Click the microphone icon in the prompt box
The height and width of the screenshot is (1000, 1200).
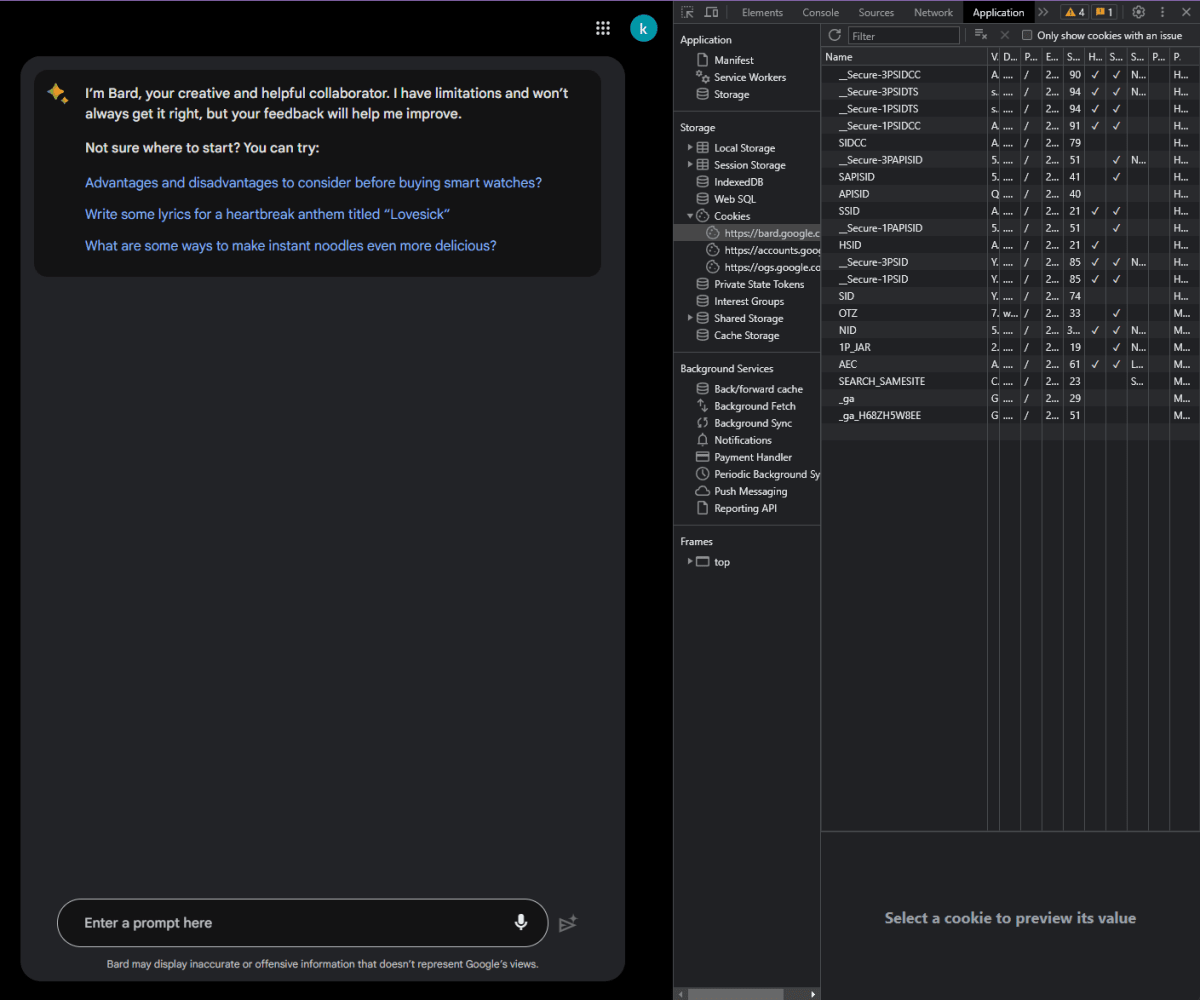coord(521,922)
